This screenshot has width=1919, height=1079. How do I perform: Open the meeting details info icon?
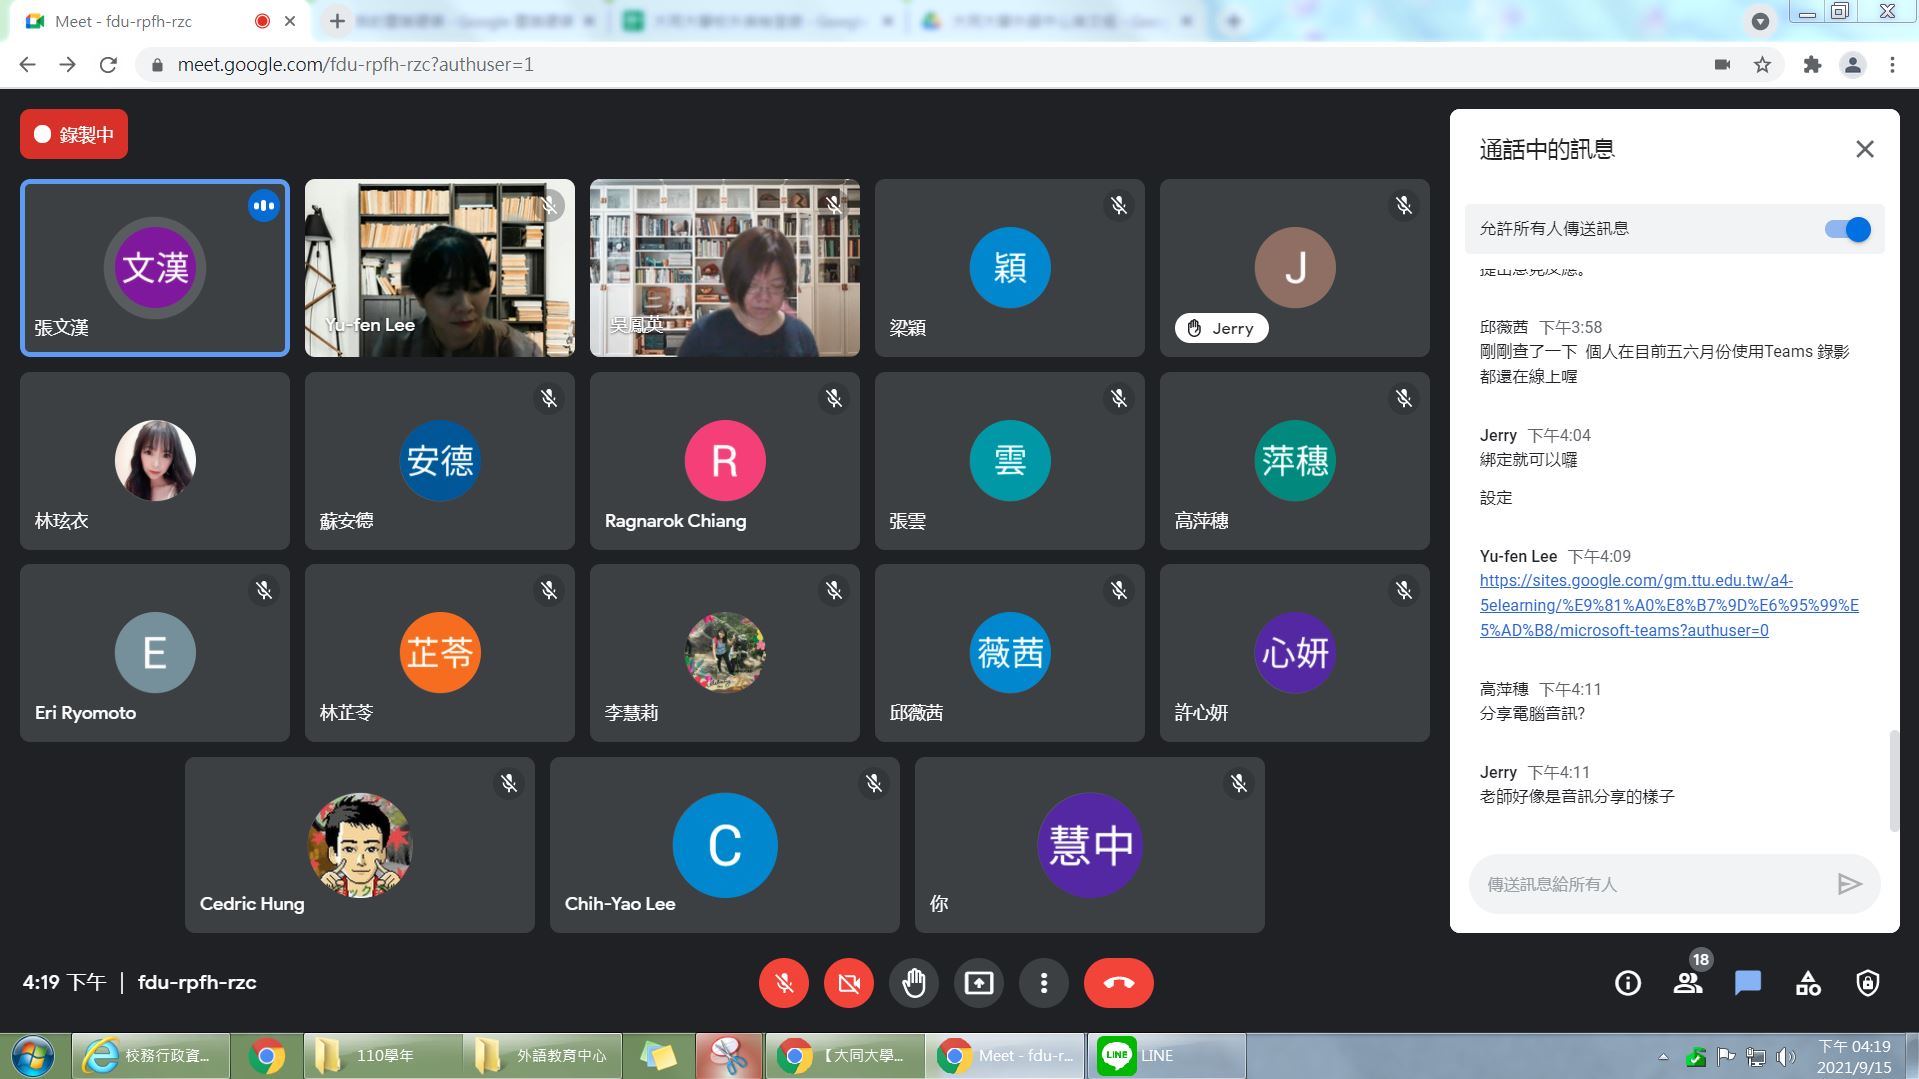(1627, 983)
